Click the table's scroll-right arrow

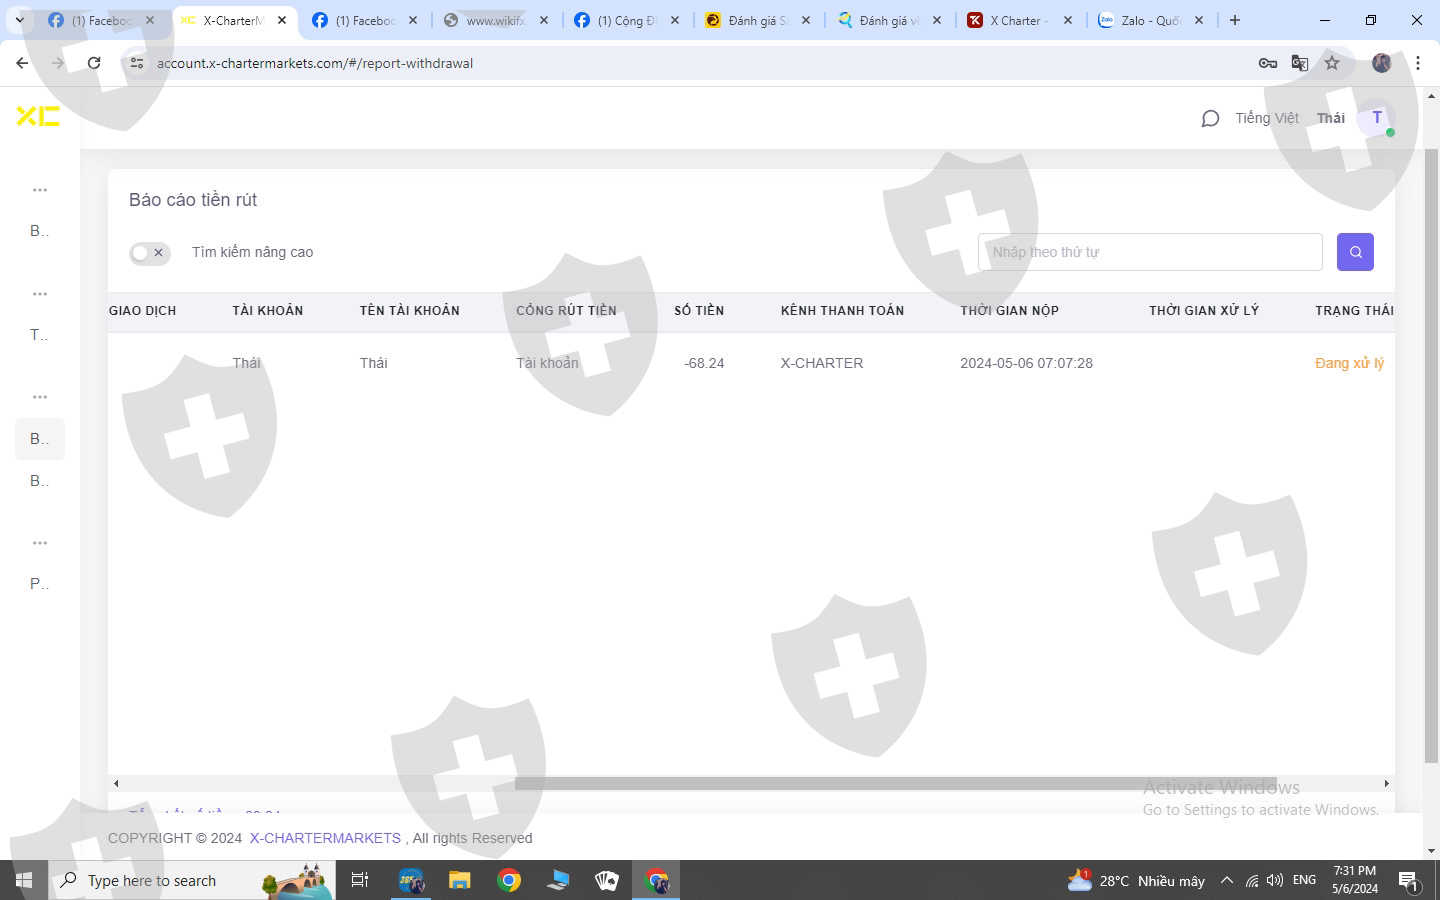tap(1386, 784)
